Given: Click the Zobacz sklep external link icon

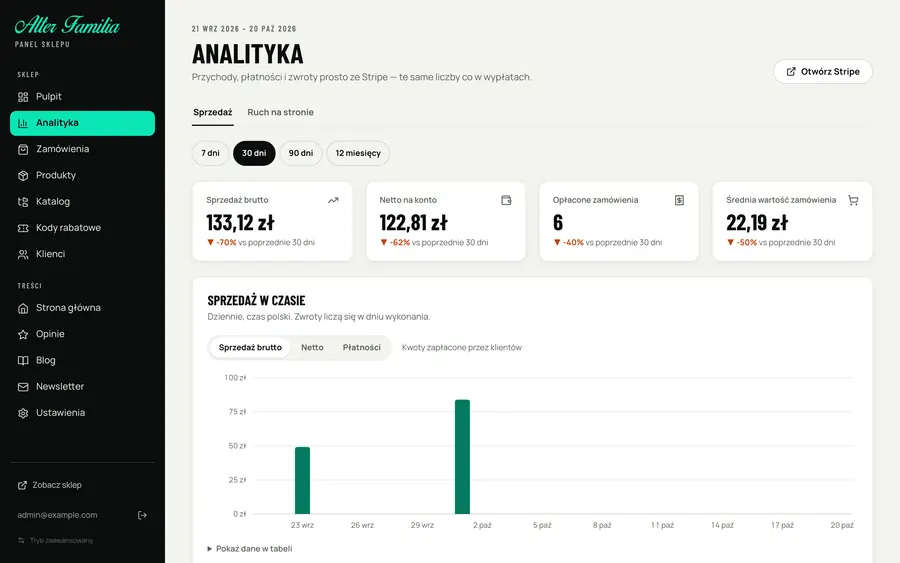Looking at the screenshot, I should 22,486.
